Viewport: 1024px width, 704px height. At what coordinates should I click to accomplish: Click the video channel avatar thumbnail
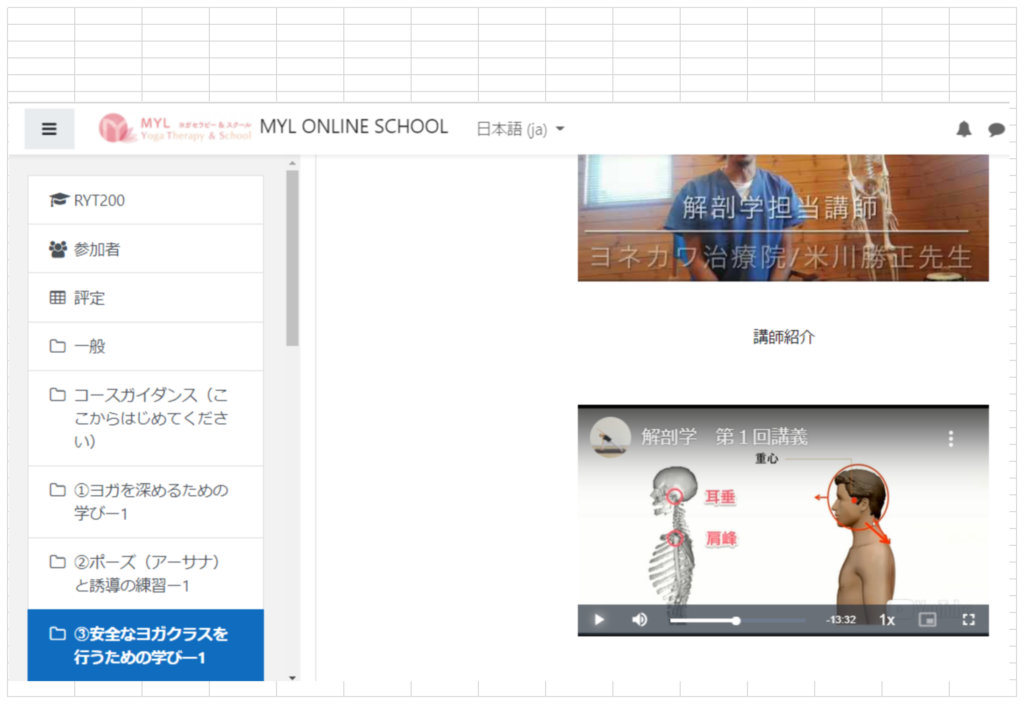coord(610,438)
